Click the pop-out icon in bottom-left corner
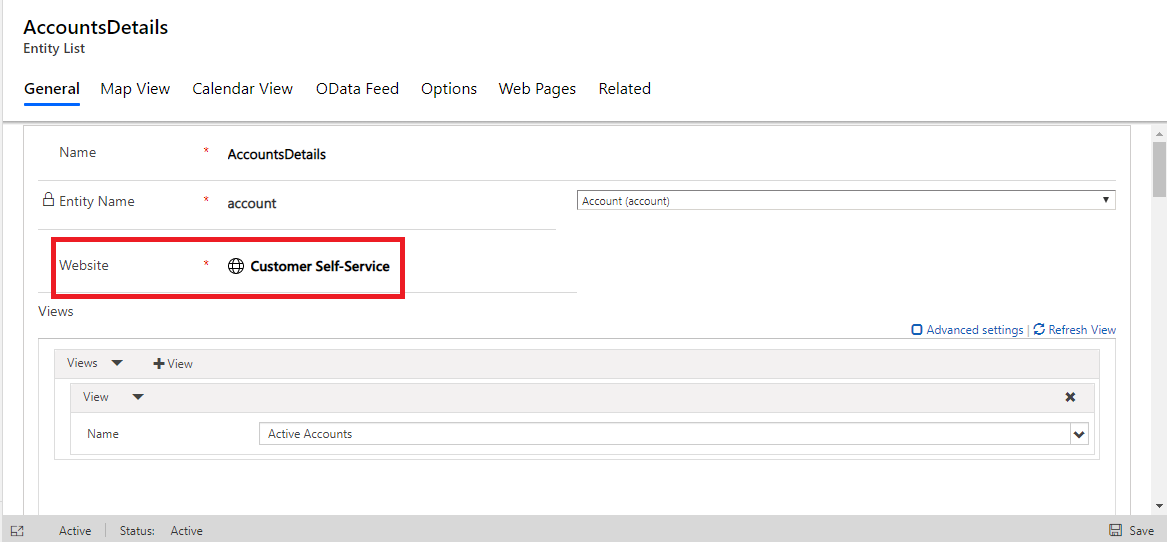Image resolution: width=1167 pixels, height=542 pixels. (17, 531)
